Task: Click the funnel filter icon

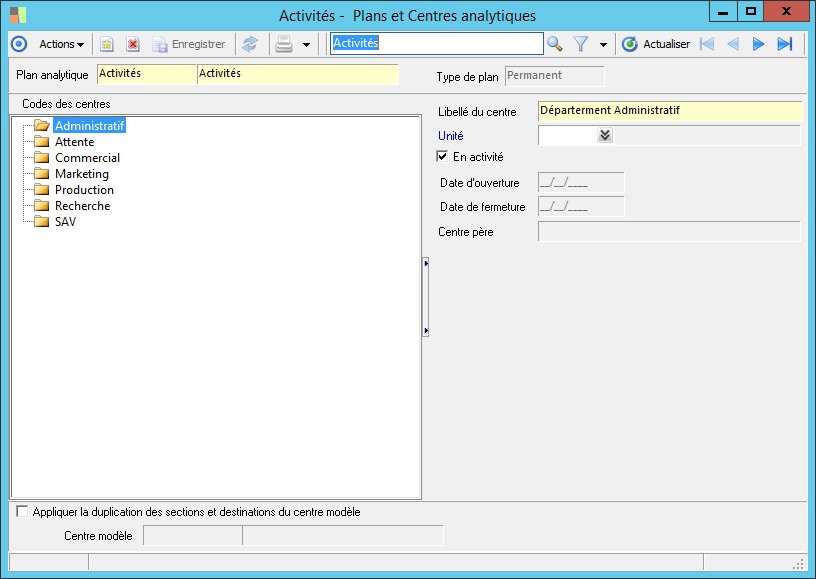Action: pyautogui.click(x=581, y=44)
